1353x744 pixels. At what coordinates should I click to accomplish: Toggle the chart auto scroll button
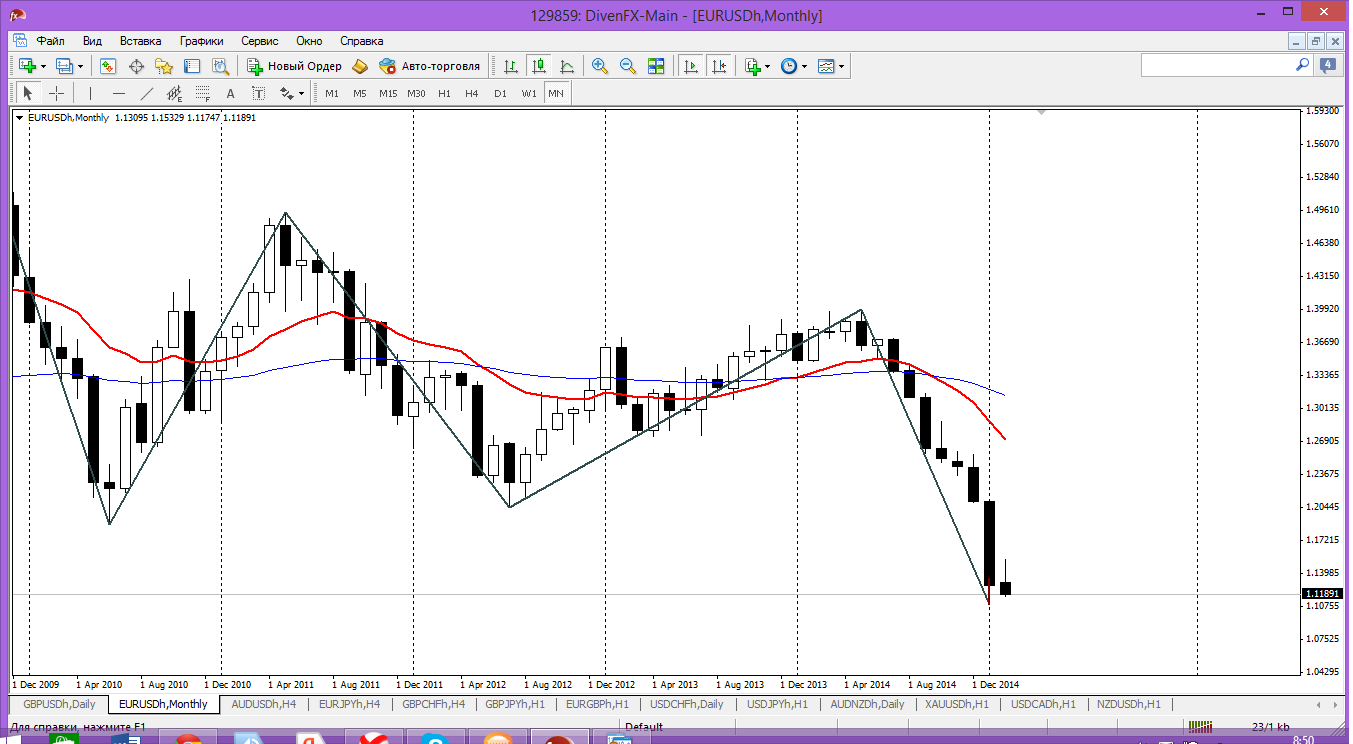[x=690, y=66]
